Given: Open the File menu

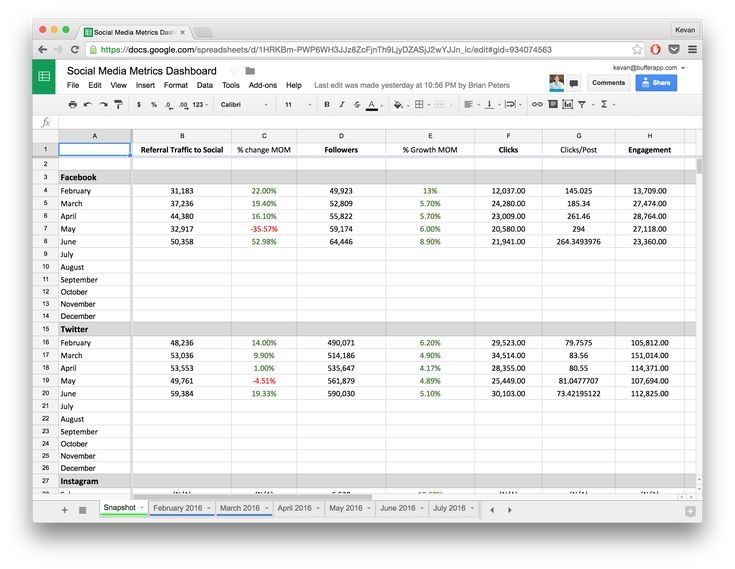Looking at the screenshot, I should pos(73,85).
